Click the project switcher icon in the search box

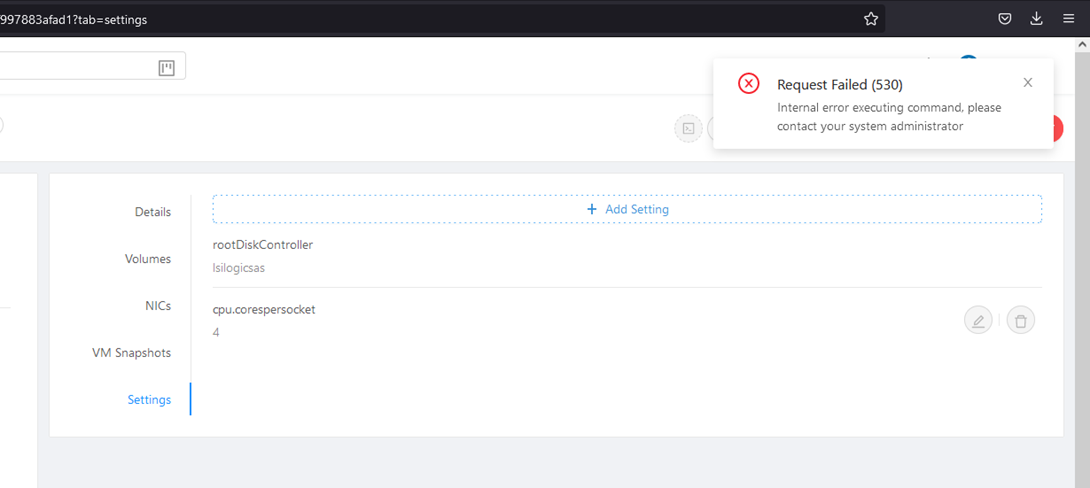166,67
